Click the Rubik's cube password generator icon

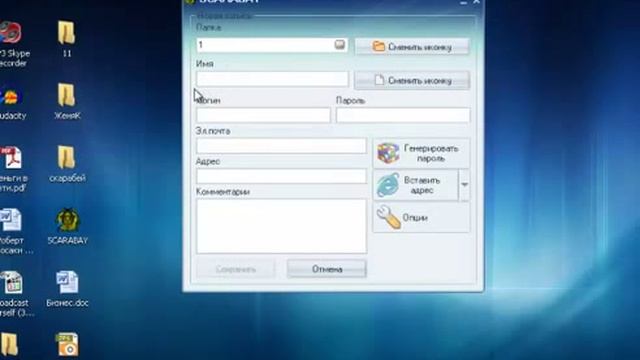click(388, 153)
